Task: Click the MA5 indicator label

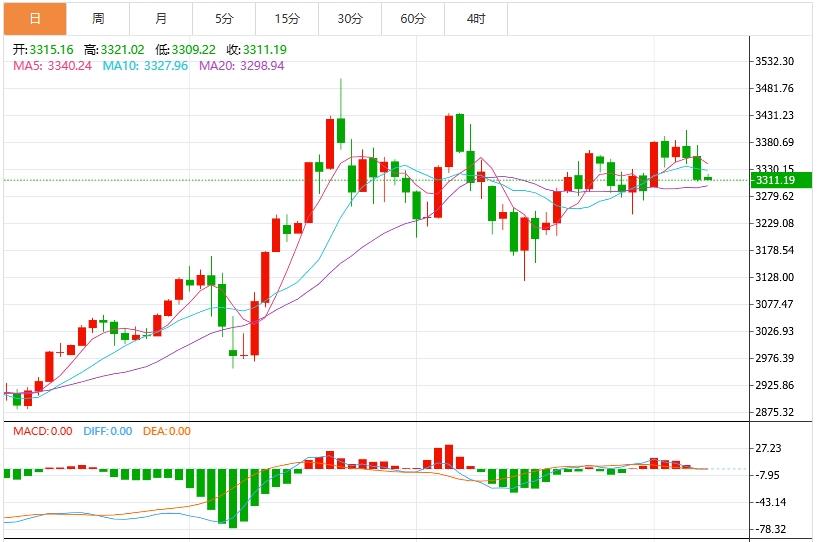Action: tap(52, 66)
